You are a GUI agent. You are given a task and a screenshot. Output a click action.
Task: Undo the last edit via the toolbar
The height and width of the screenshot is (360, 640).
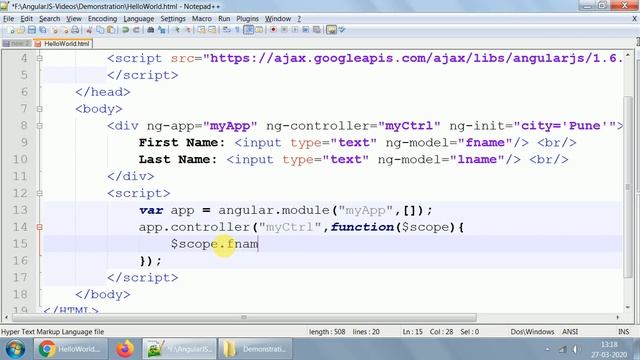point(126,30)
